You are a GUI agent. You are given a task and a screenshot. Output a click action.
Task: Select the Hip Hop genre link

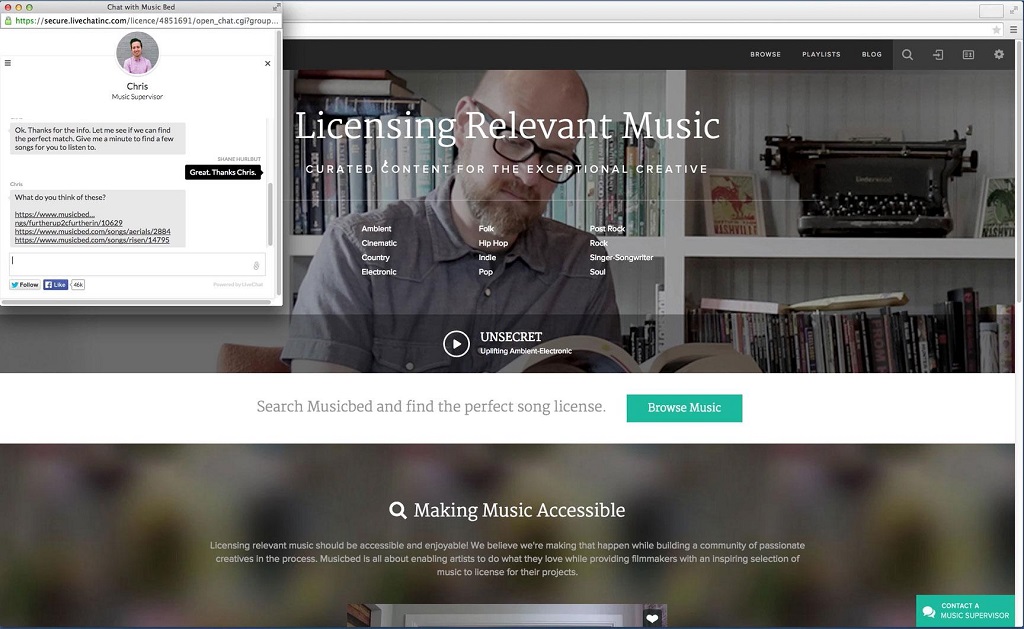click(493, 243)
